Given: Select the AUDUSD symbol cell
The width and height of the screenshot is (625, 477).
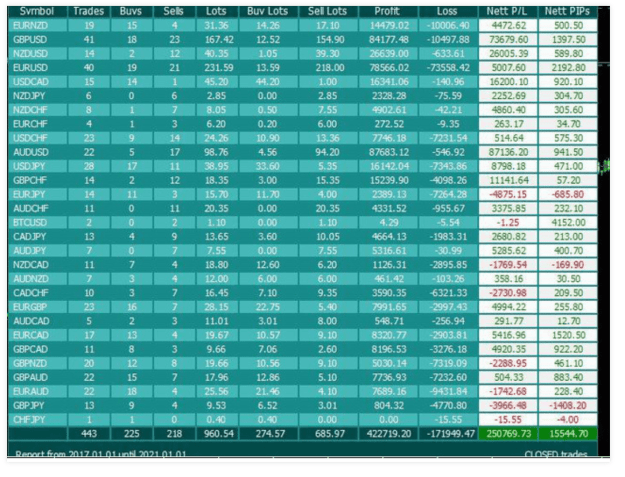Looking at the screenshot, I should (x=37, y=152).
